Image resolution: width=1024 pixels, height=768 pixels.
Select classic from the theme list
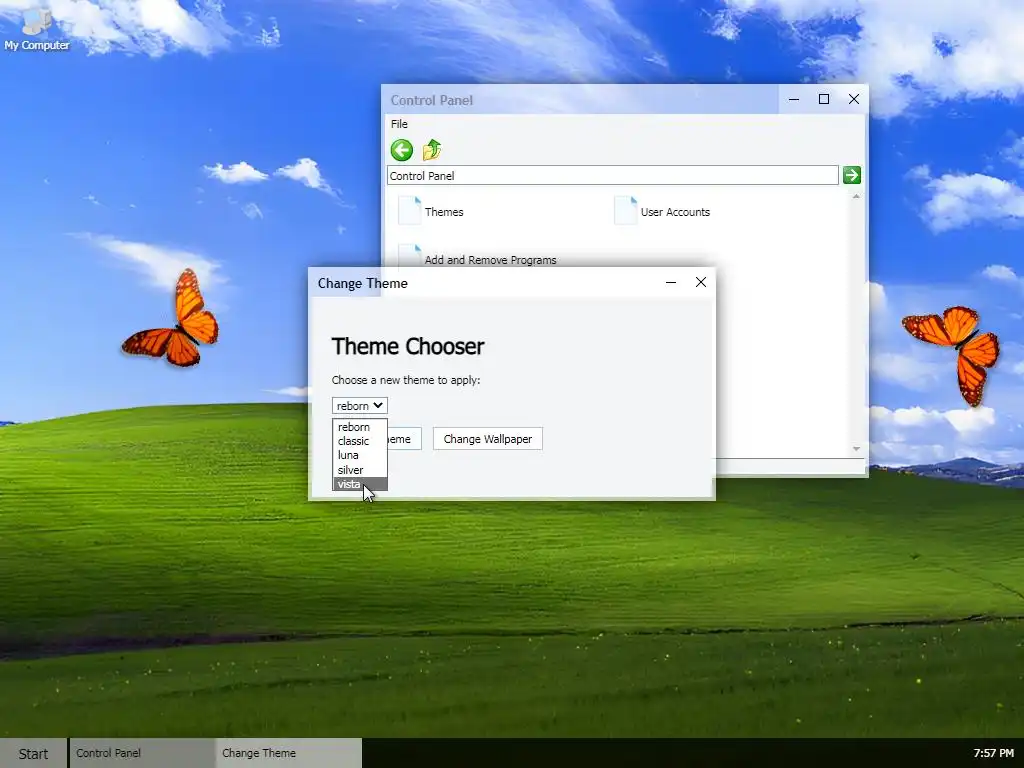[x=360, y=441]
